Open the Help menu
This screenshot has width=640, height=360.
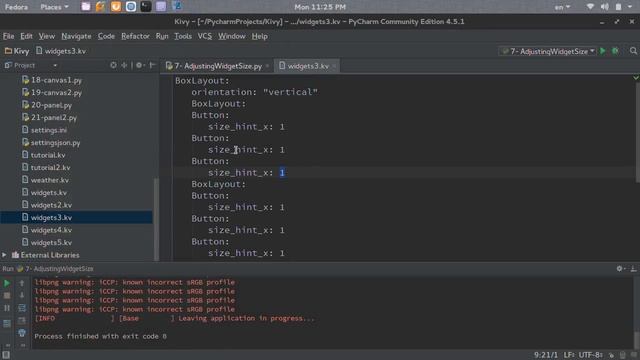tap(259, 36)
